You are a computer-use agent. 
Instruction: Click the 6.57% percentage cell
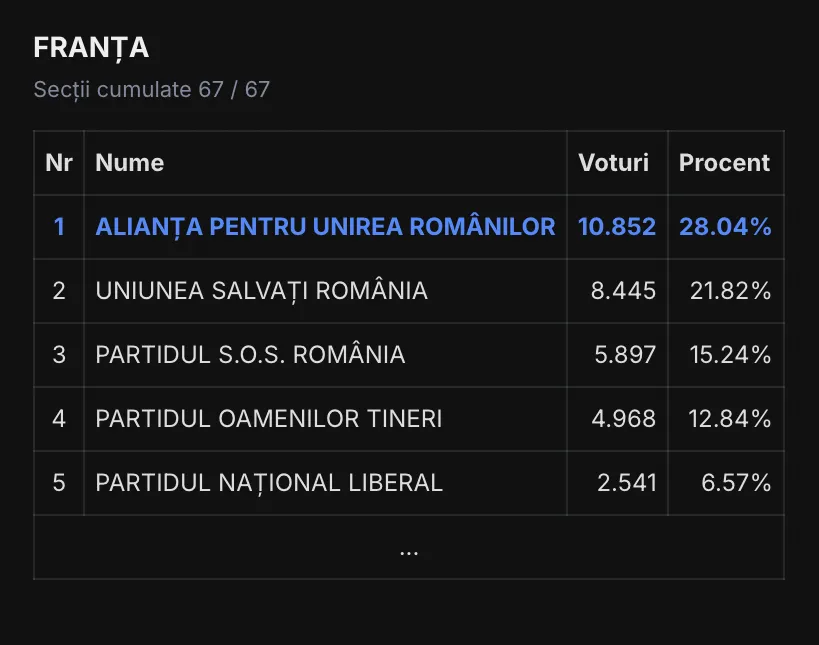[736, 483]
